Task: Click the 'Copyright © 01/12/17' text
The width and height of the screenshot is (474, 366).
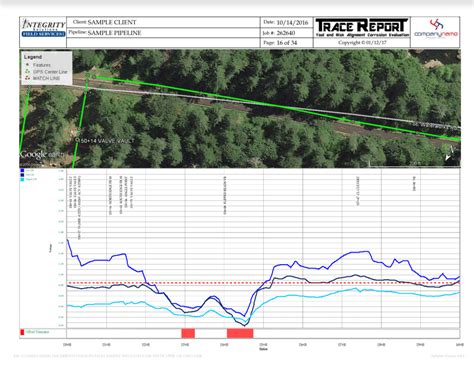Action: coord(362,43)
